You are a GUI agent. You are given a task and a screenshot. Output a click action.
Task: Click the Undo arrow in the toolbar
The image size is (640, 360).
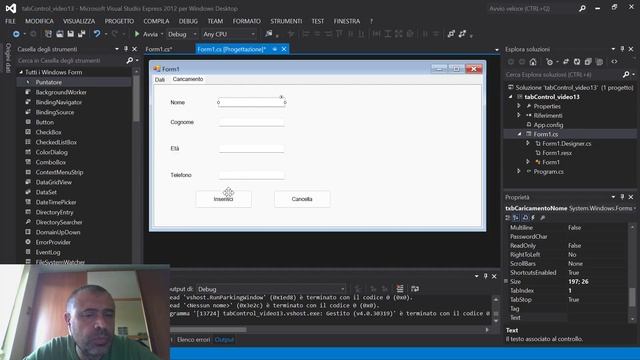97,34
